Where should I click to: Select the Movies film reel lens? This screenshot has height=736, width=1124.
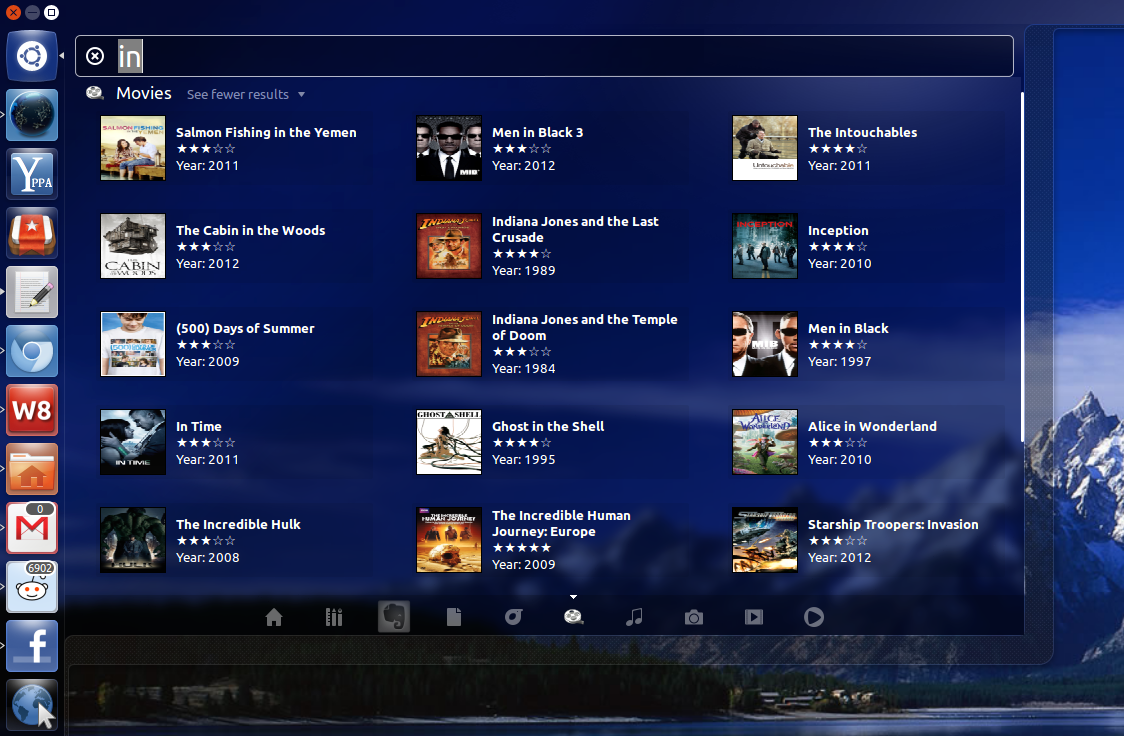[573, 617]
